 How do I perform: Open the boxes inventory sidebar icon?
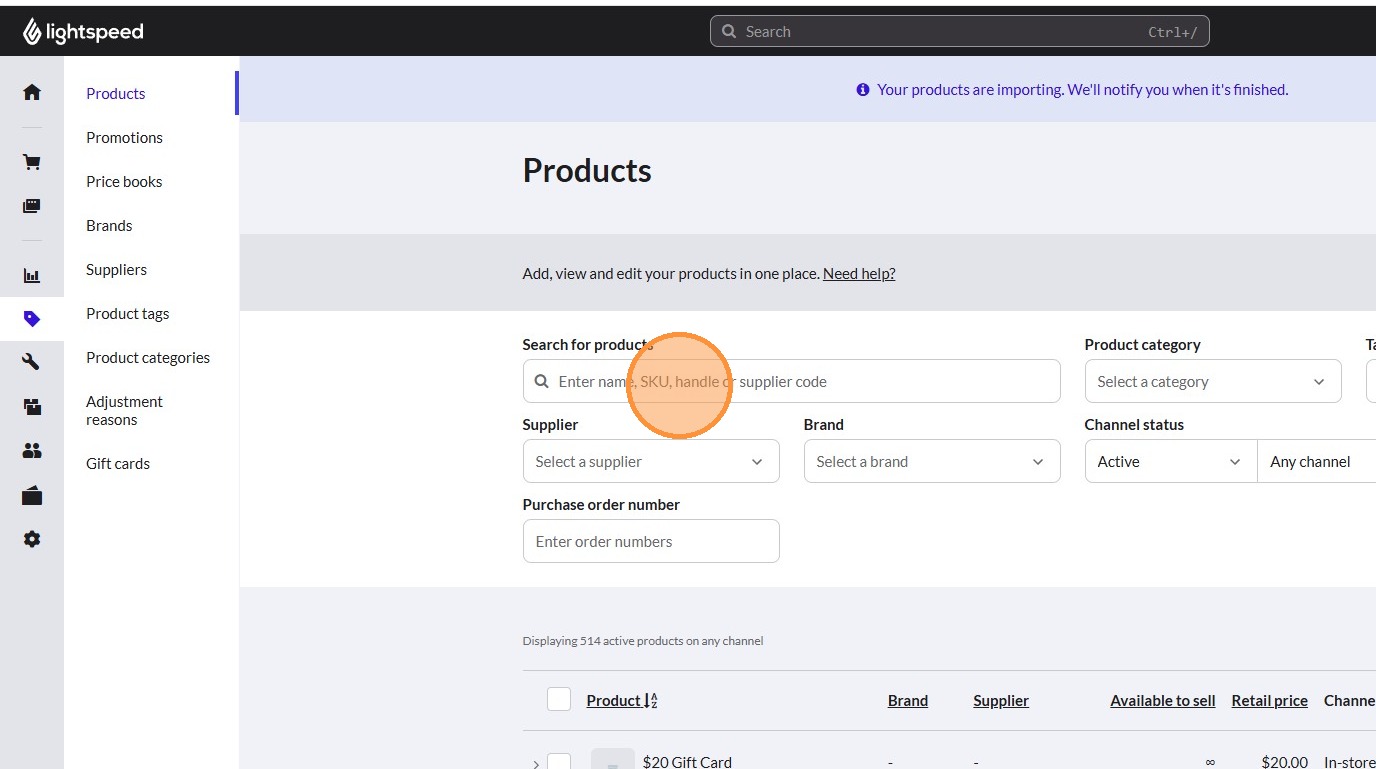tap(32, 407)
